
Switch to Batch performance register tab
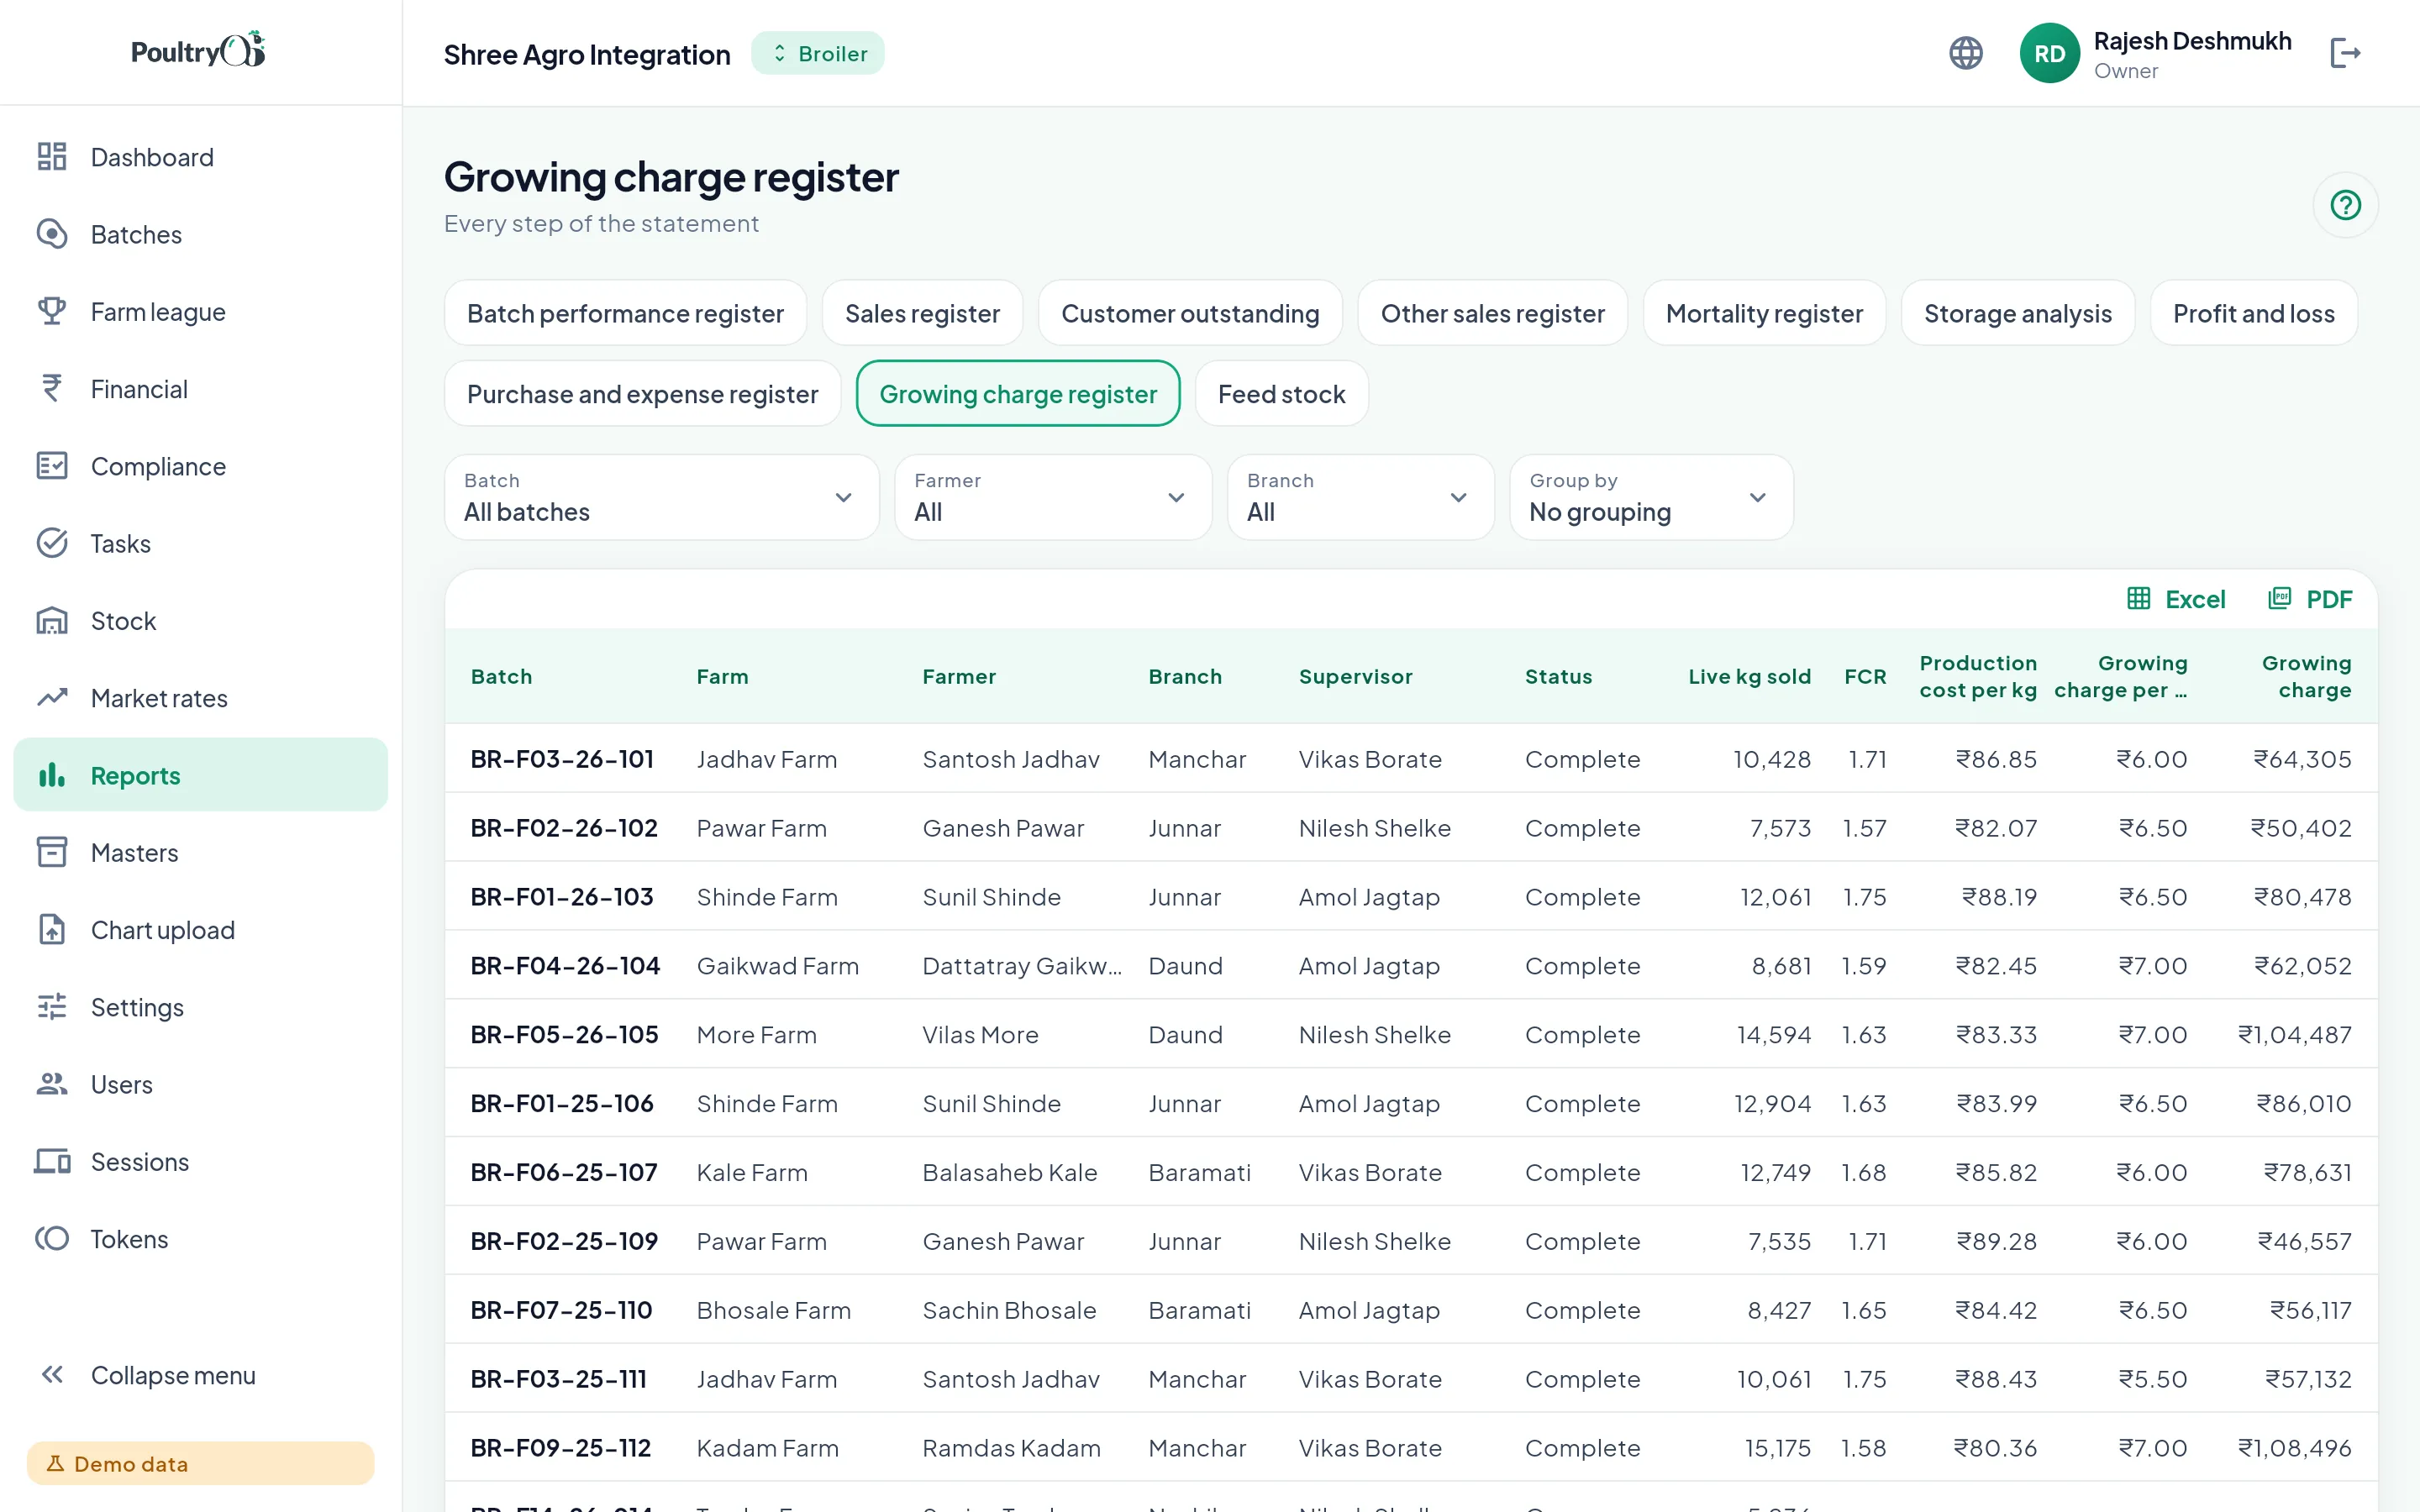625,313
